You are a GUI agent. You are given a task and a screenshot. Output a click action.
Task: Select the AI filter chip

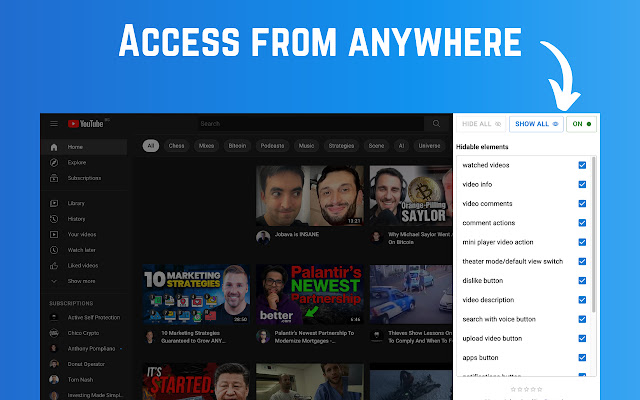point(401,146)
